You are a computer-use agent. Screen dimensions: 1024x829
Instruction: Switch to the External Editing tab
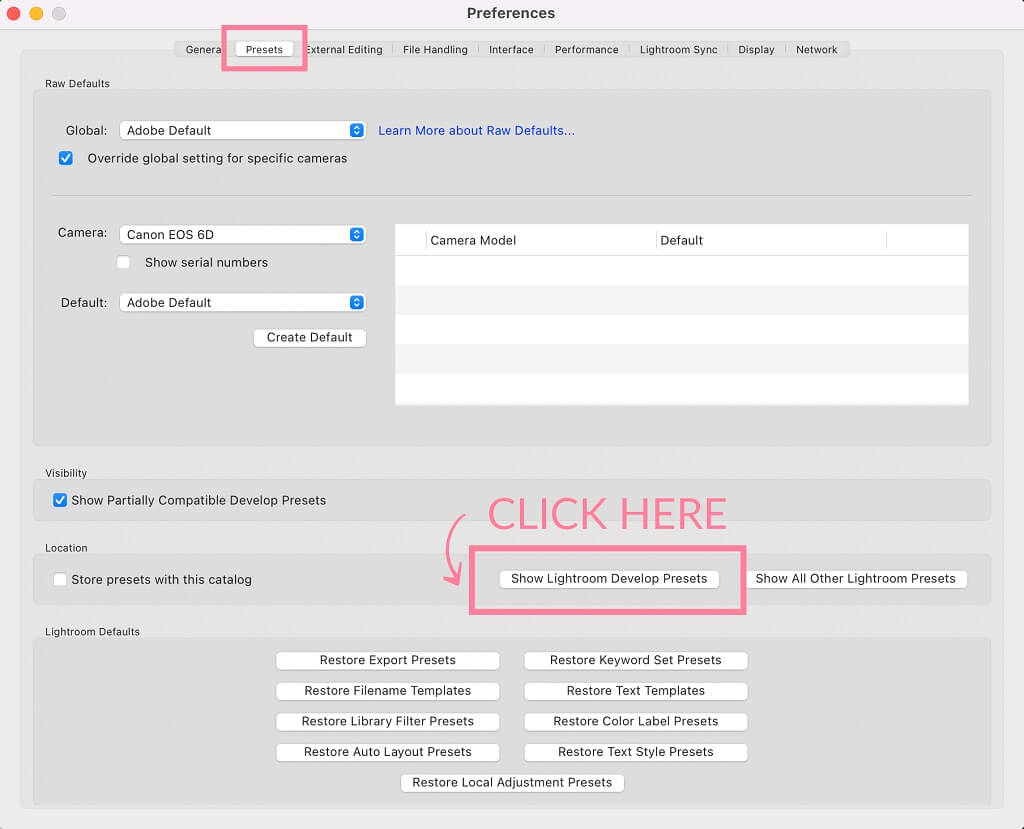pyautogui.click(x=346, y=50)
